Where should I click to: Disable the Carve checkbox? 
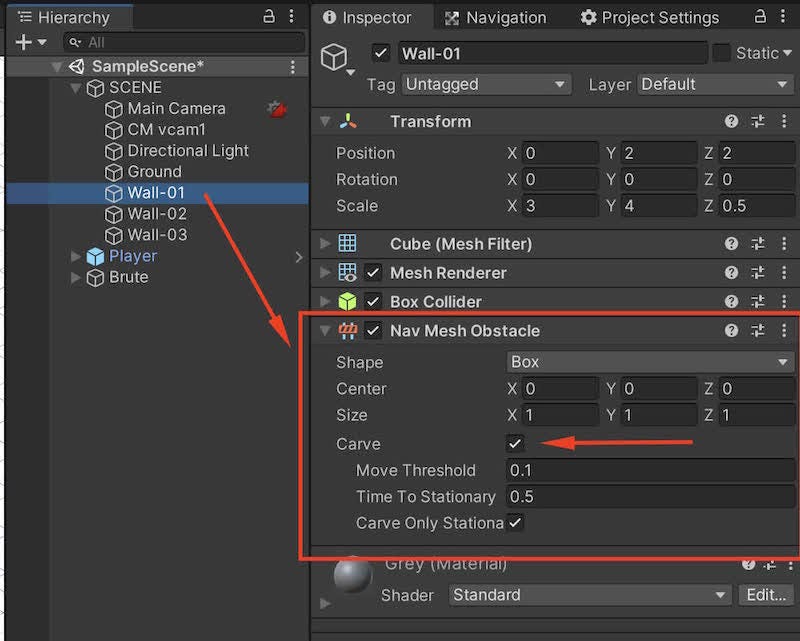[515, 443]
